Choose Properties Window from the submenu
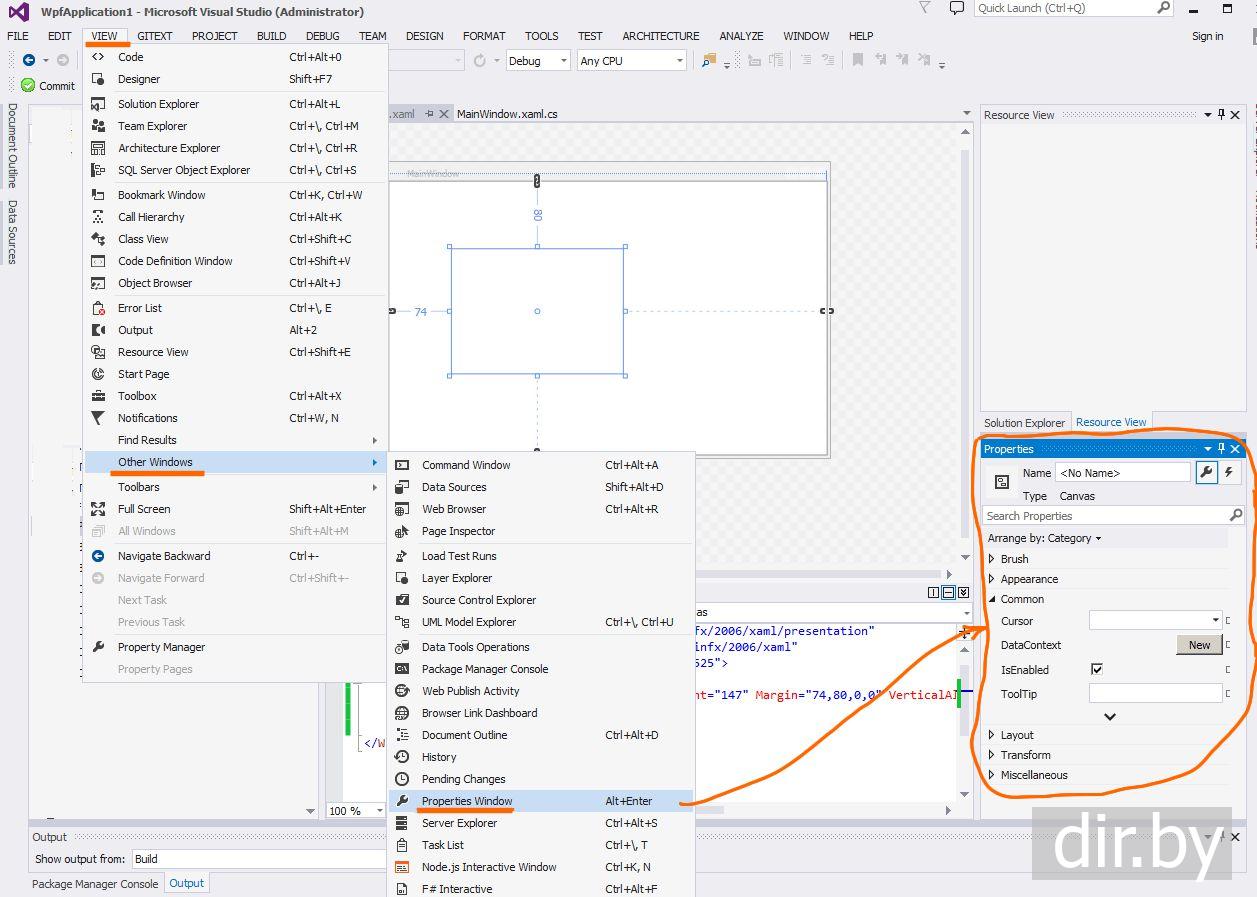 [467, 801]
